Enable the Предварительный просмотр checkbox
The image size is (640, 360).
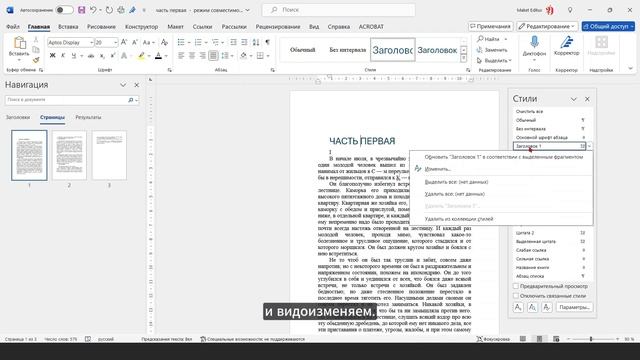tap(516, 286)
